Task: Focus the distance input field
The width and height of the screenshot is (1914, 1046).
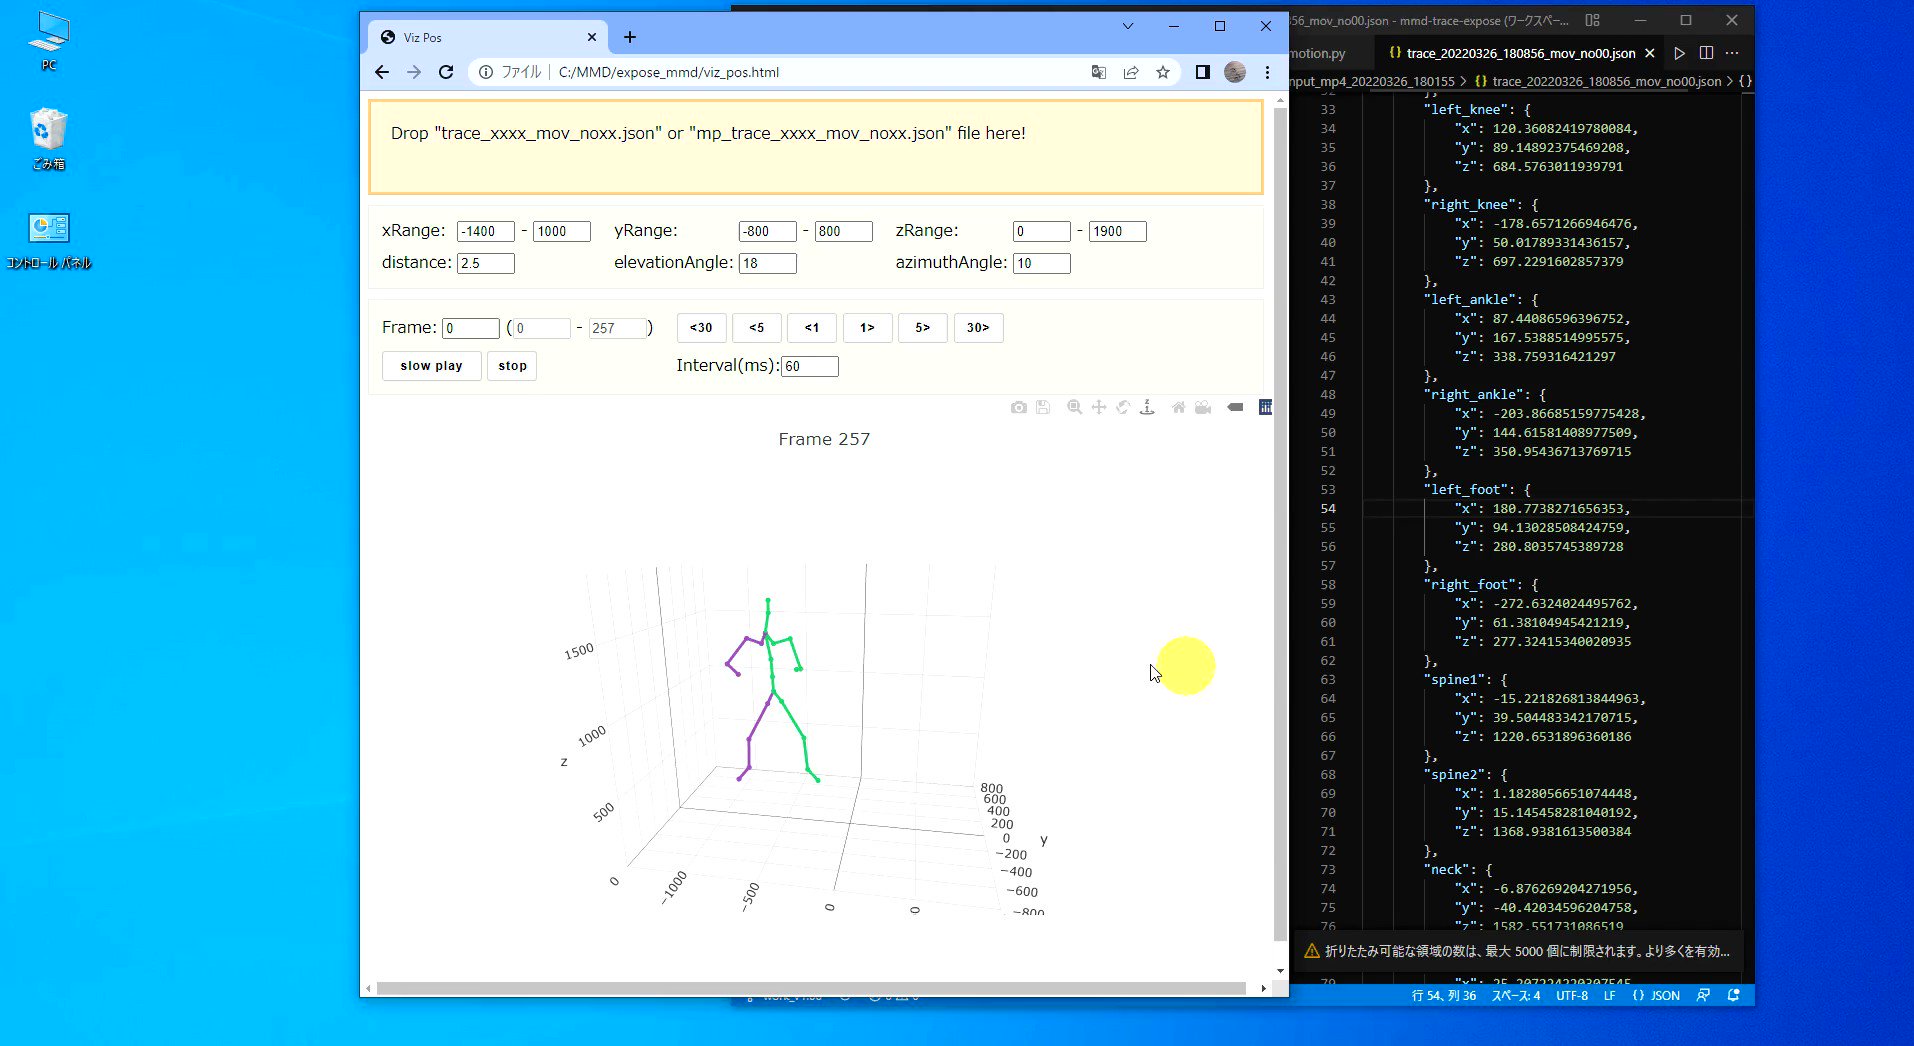Action: tap(486, 263)
